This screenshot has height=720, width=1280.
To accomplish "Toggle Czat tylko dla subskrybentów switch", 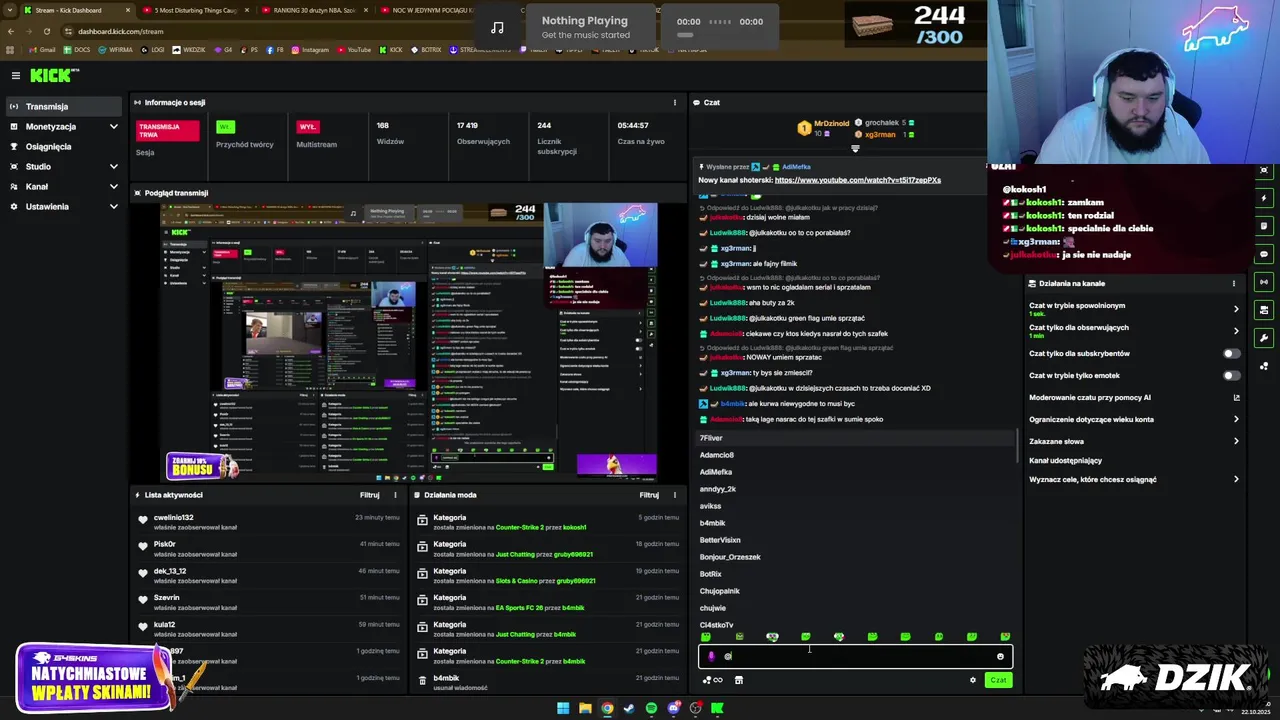I will [x=1232, y=353].
